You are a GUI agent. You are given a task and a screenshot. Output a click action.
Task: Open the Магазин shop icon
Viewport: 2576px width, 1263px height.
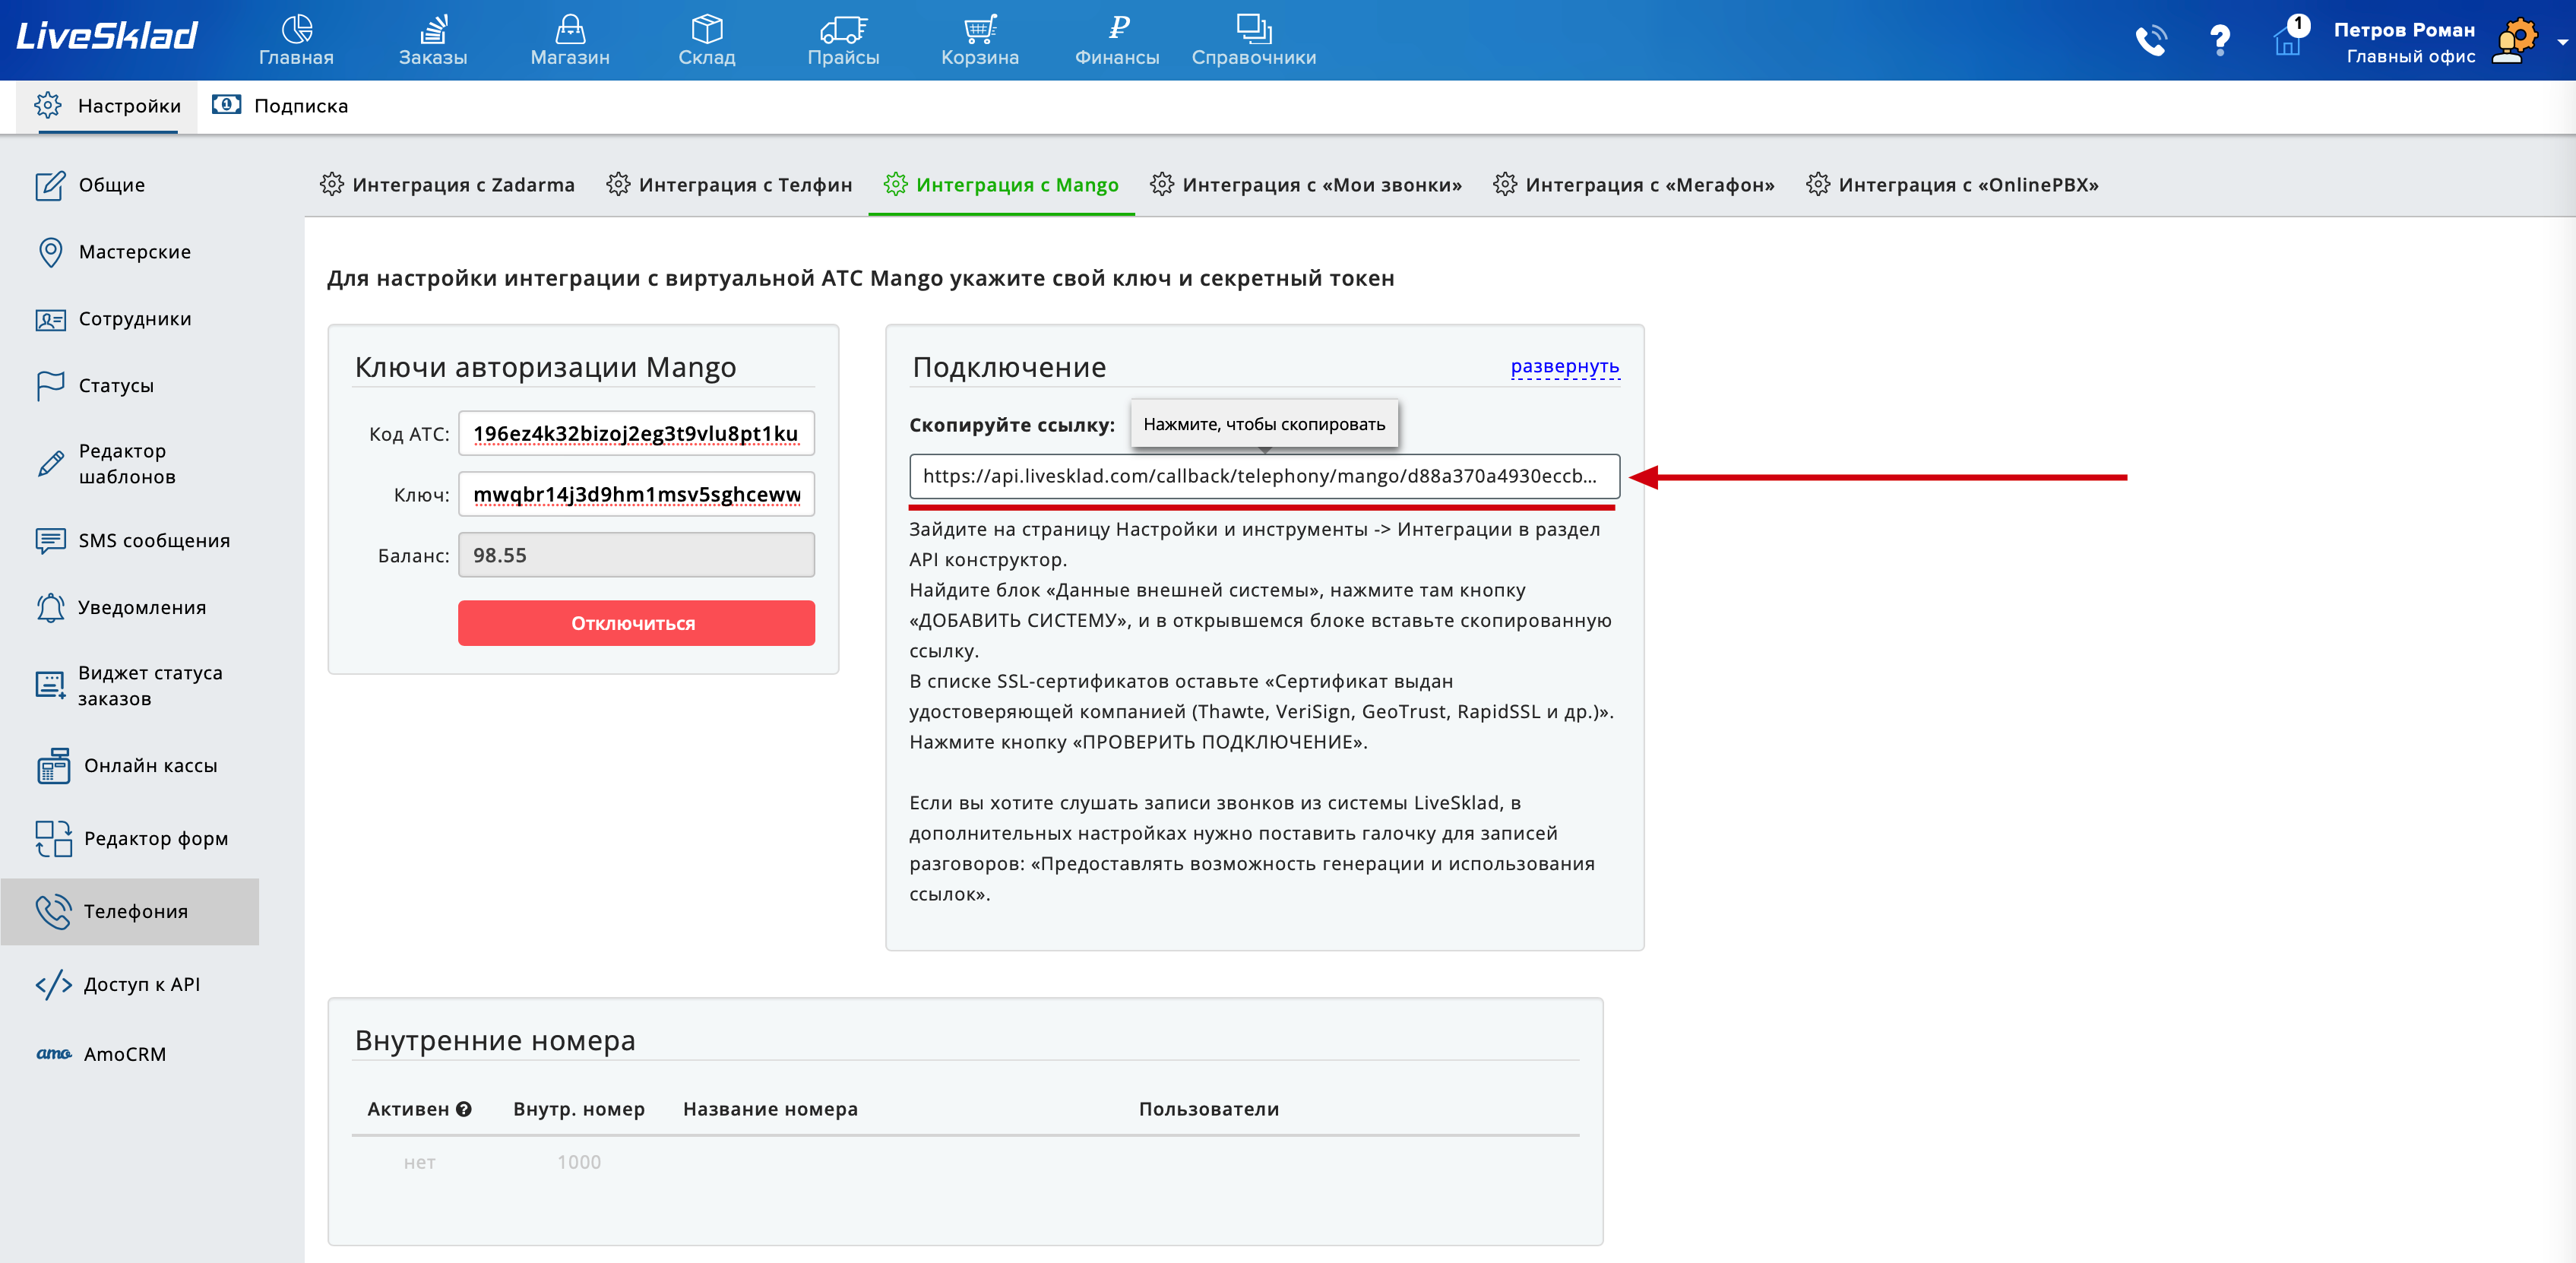tap(570, 40)
